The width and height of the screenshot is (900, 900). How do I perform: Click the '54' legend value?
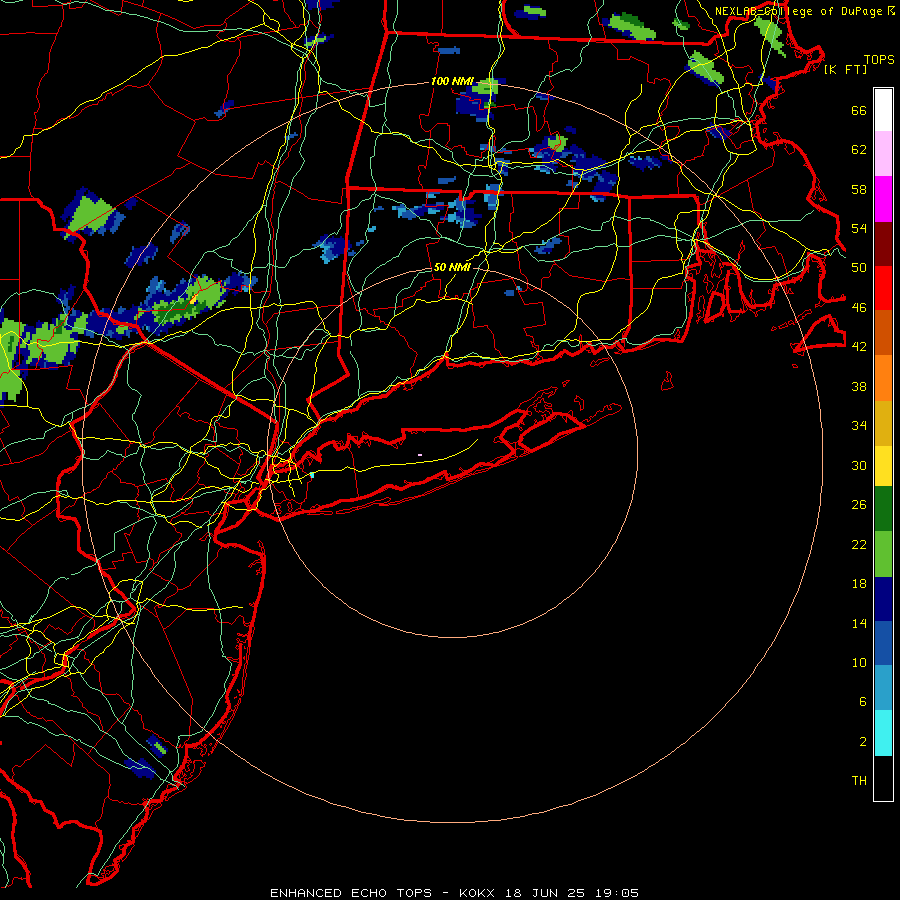tap(859, 228)
